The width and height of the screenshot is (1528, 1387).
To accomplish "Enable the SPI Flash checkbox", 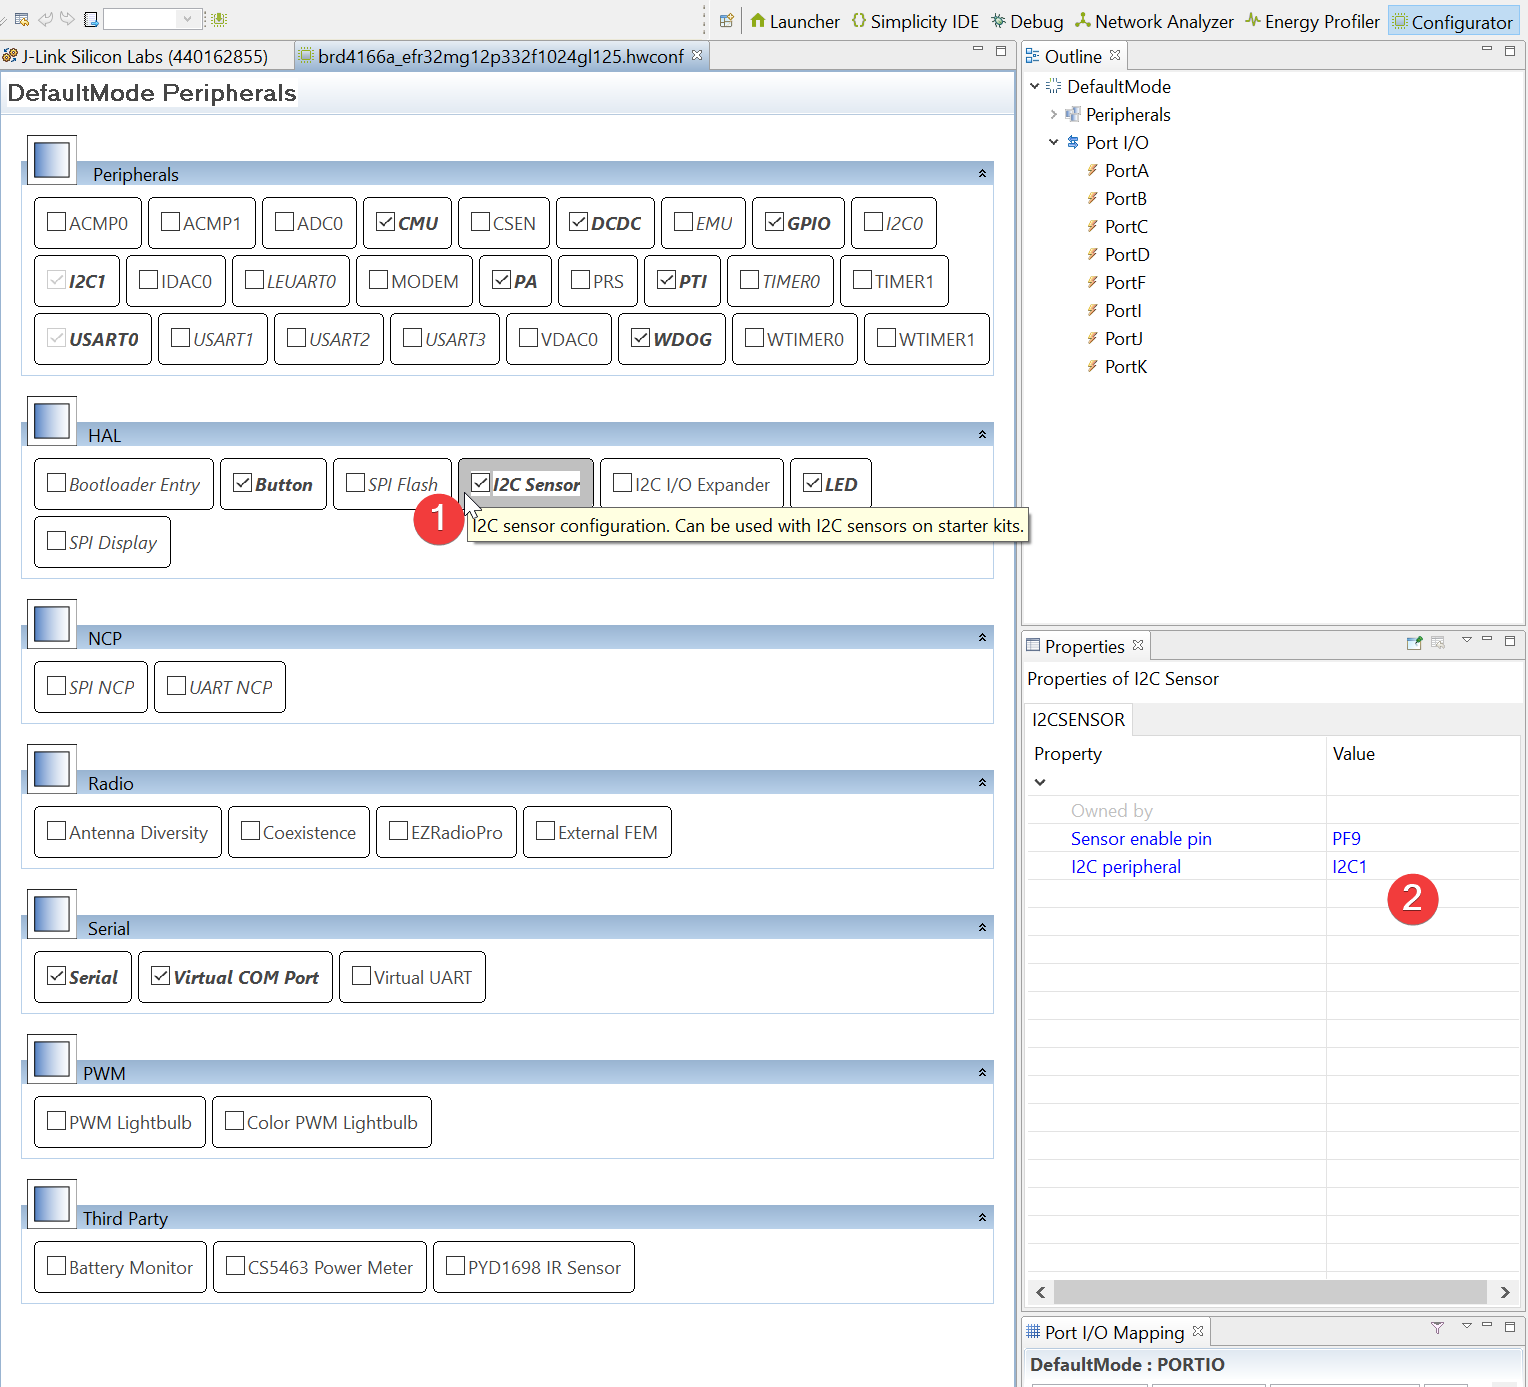I will [x=355, y=483].
